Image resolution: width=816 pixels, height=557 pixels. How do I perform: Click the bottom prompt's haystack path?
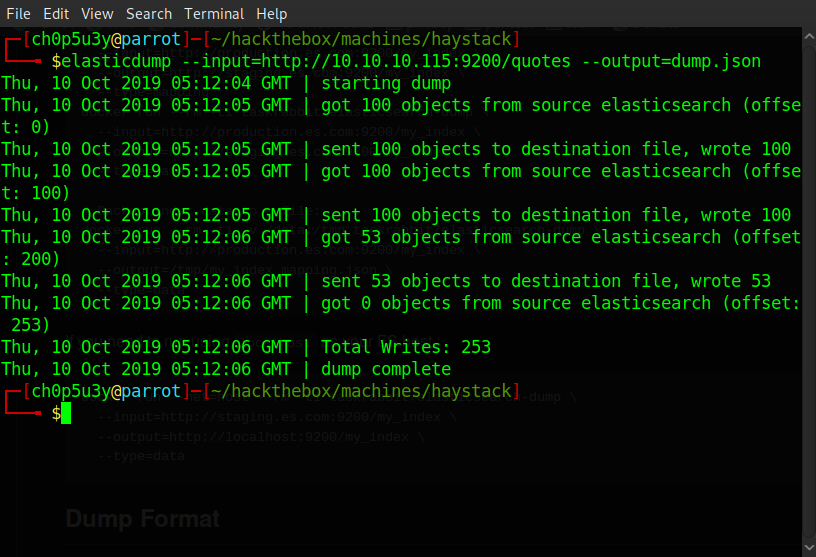tap(361, 391)
